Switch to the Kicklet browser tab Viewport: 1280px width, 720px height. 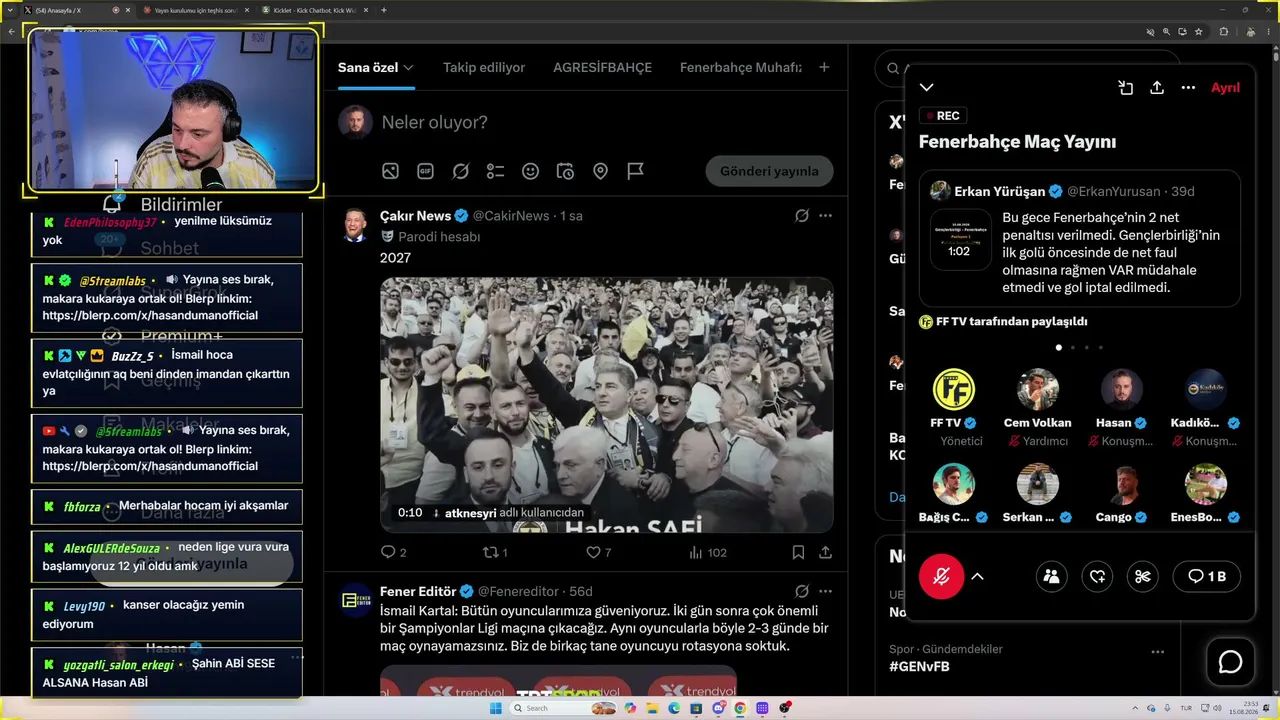point(316,10)
